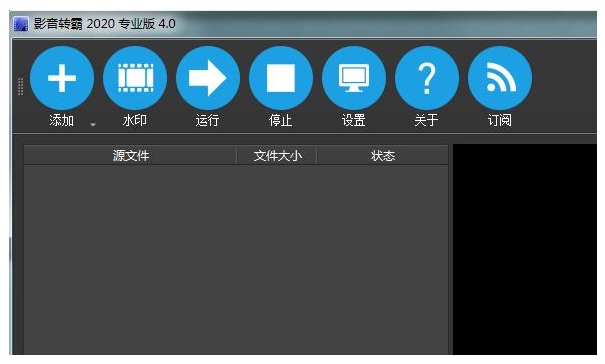The width and height of the screenshot is (605, 364).
Task: Start conversion with the 运行 arrow icon
Action: click(208, 78)
